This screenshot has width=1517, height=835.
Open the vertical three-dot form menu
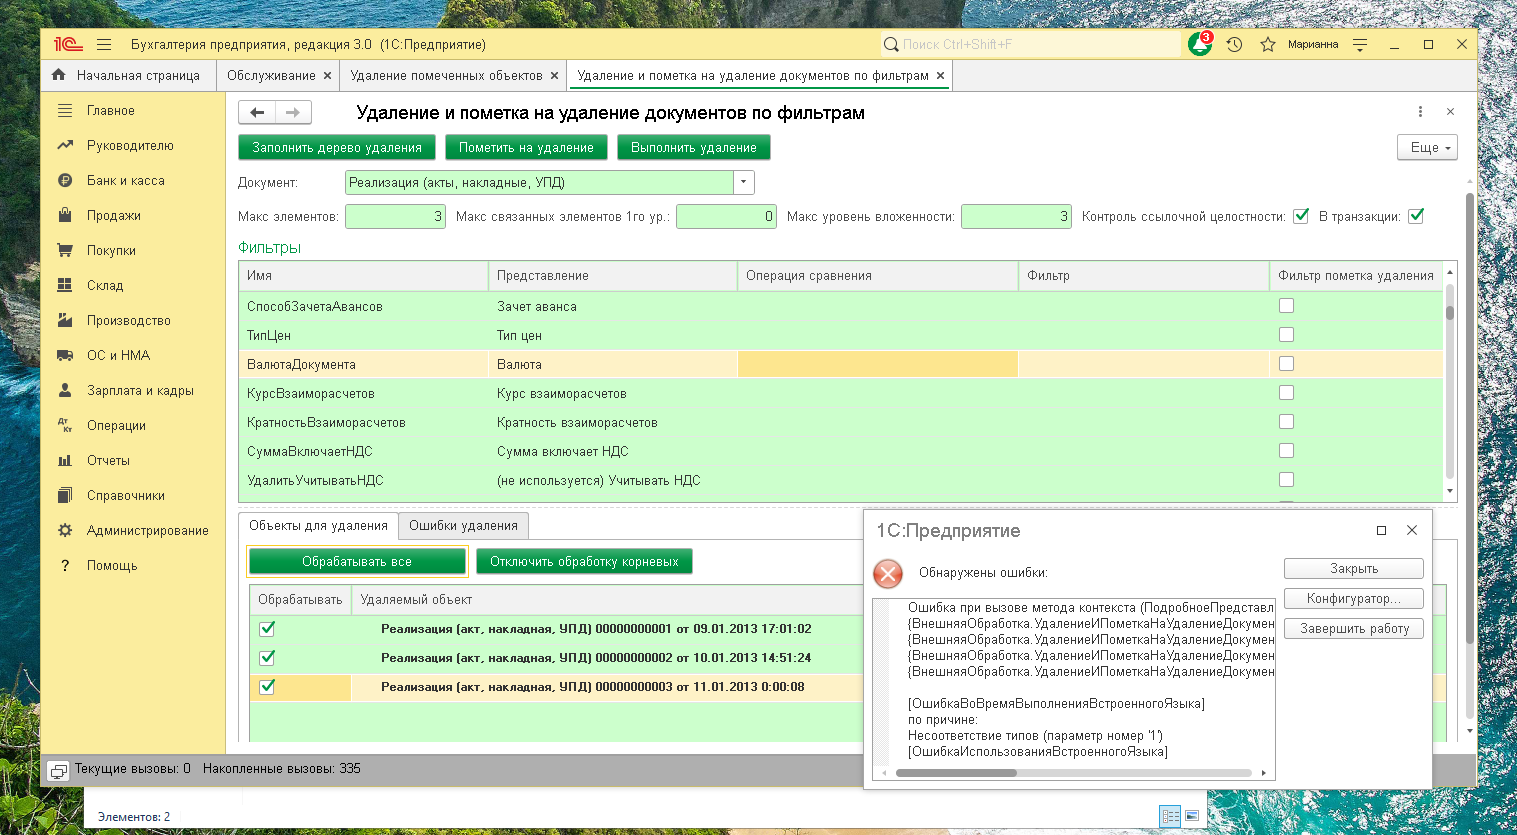[x=1420, y=112]
